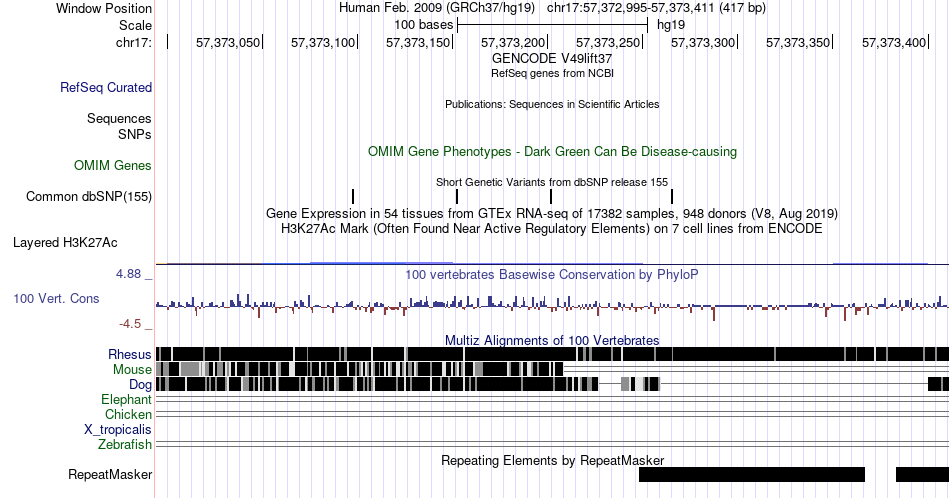Click the 100 bases scale bar
The height and width of the screenshot is (498, 950).
click(x=553, y=25)
